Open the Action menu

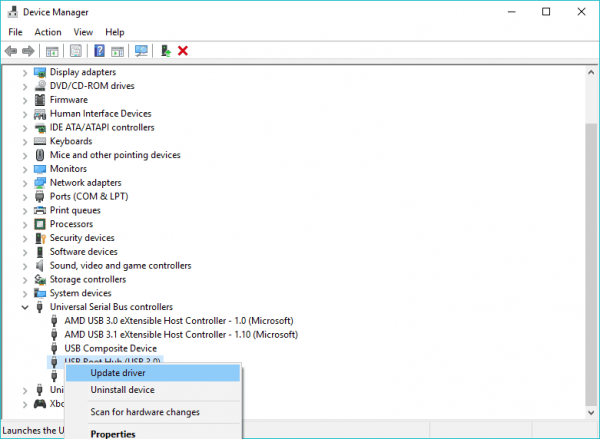[x=48, y=32]
